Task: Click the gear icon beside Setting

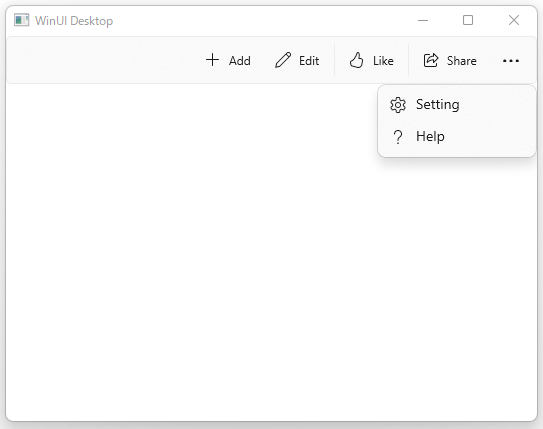Action: click(x=398, y=105)
